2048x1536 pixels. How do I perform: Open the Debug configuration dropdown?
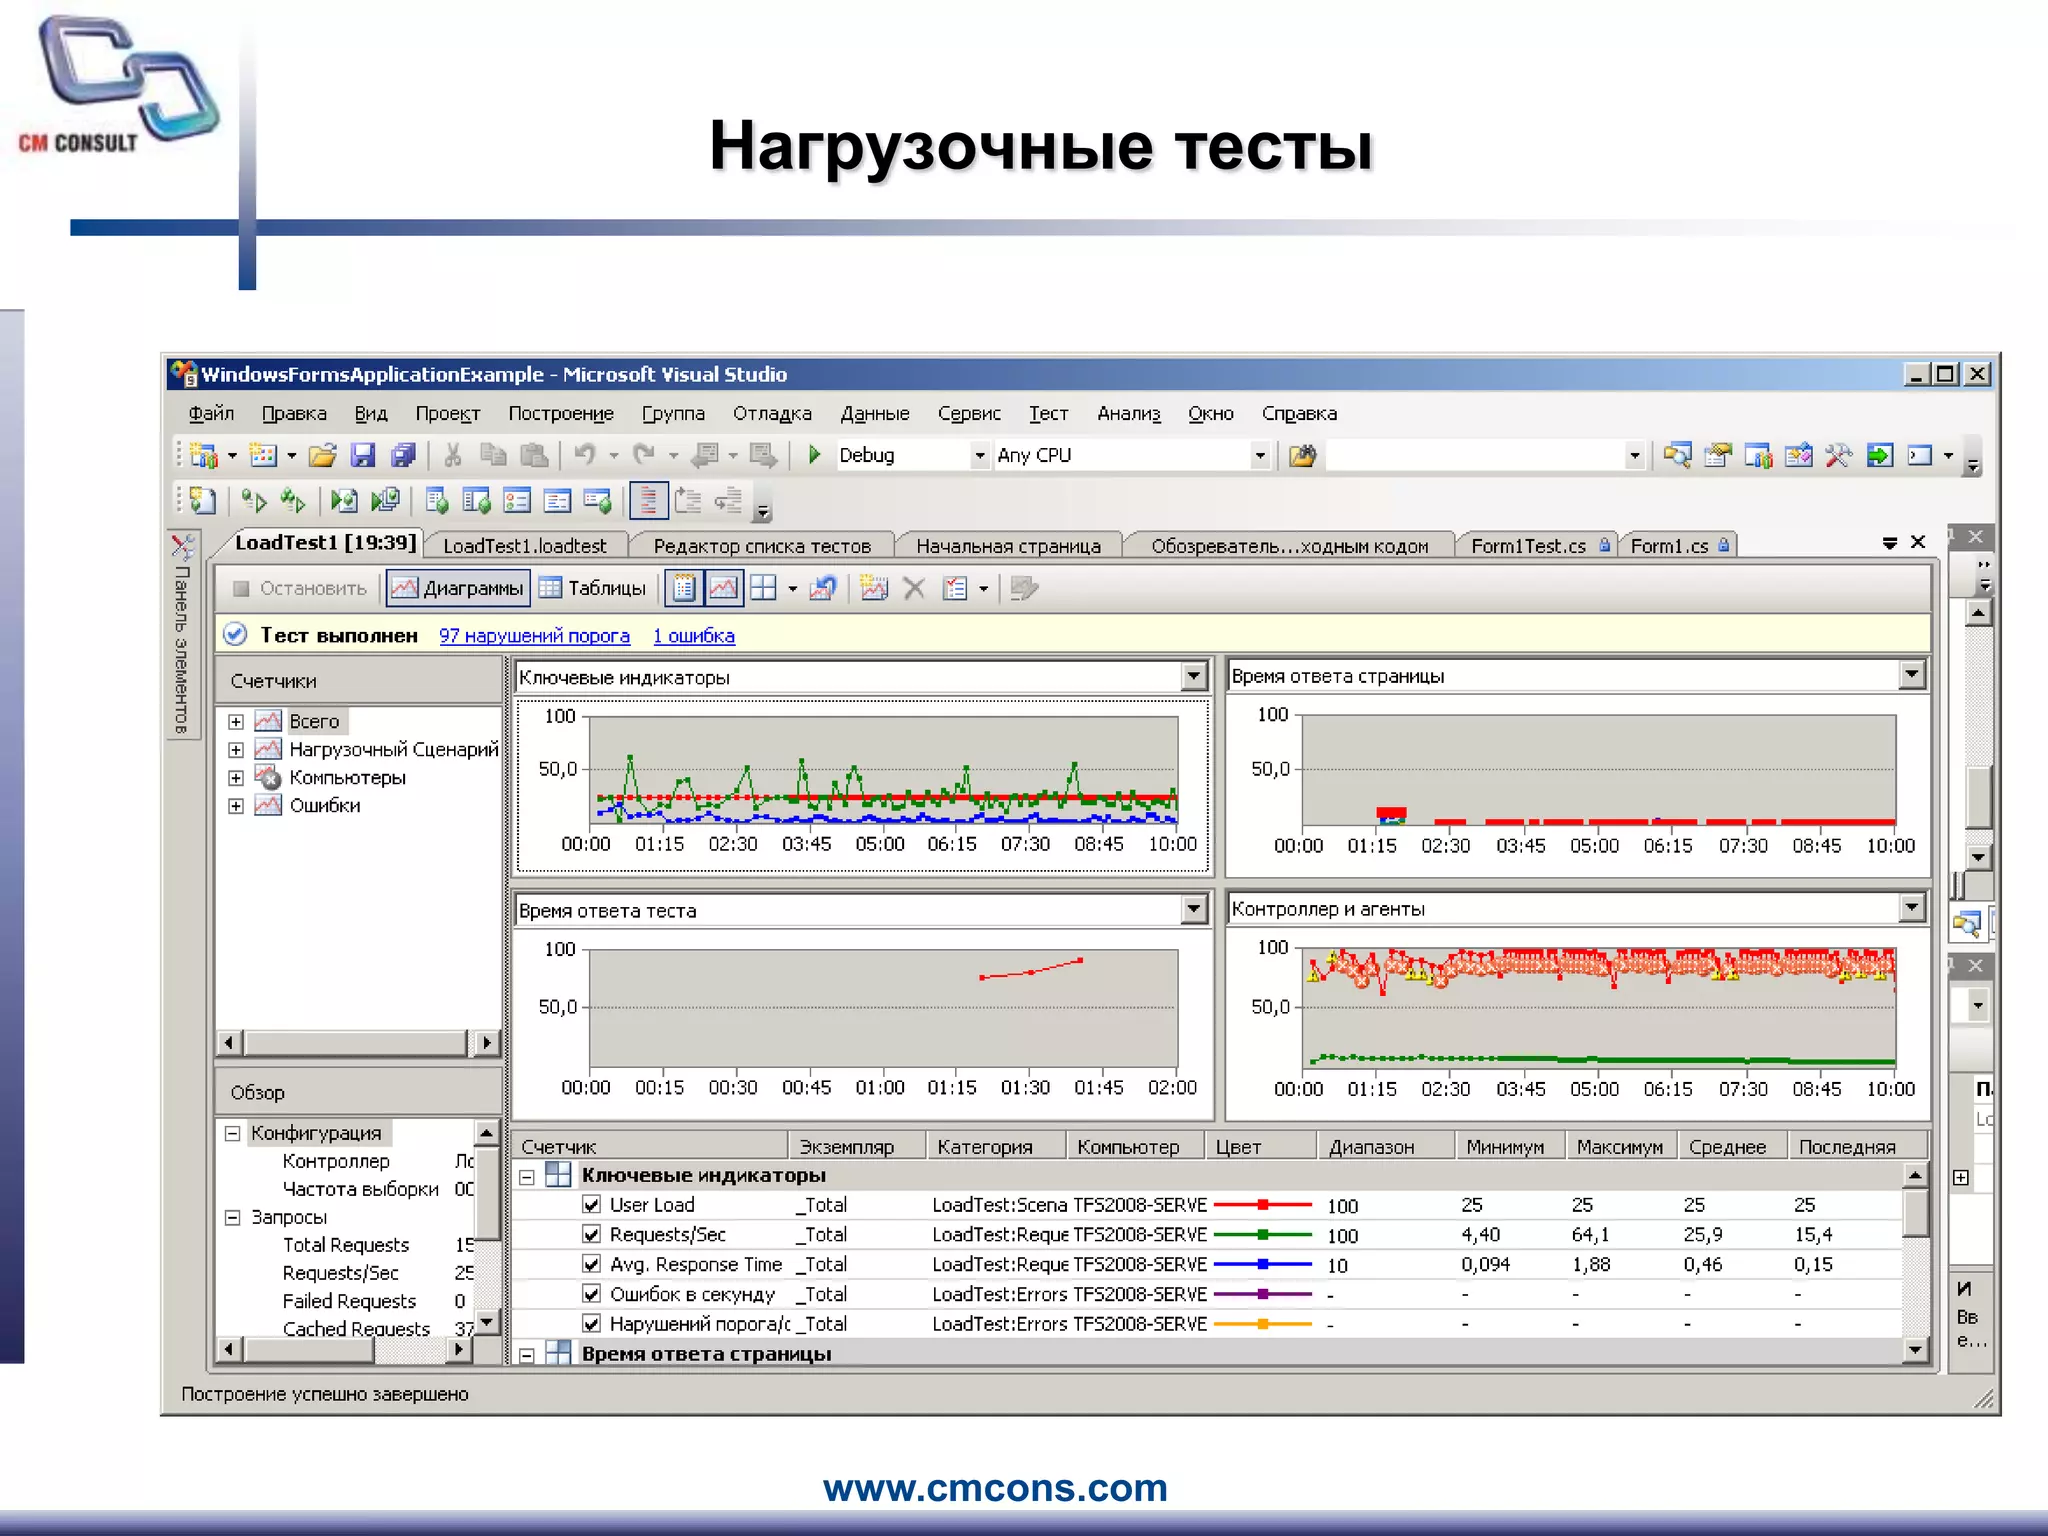pyautogui.click(x=980, y=456)
